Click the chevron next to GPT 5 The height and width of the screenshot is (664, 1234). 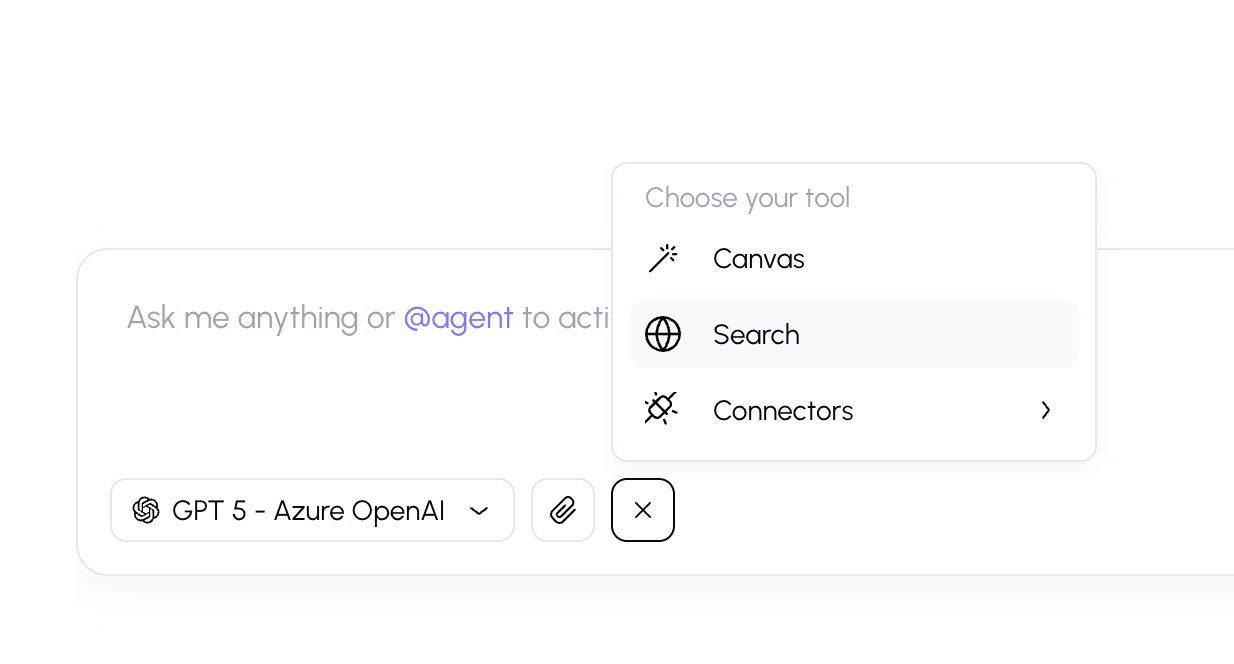coord(479,511)
